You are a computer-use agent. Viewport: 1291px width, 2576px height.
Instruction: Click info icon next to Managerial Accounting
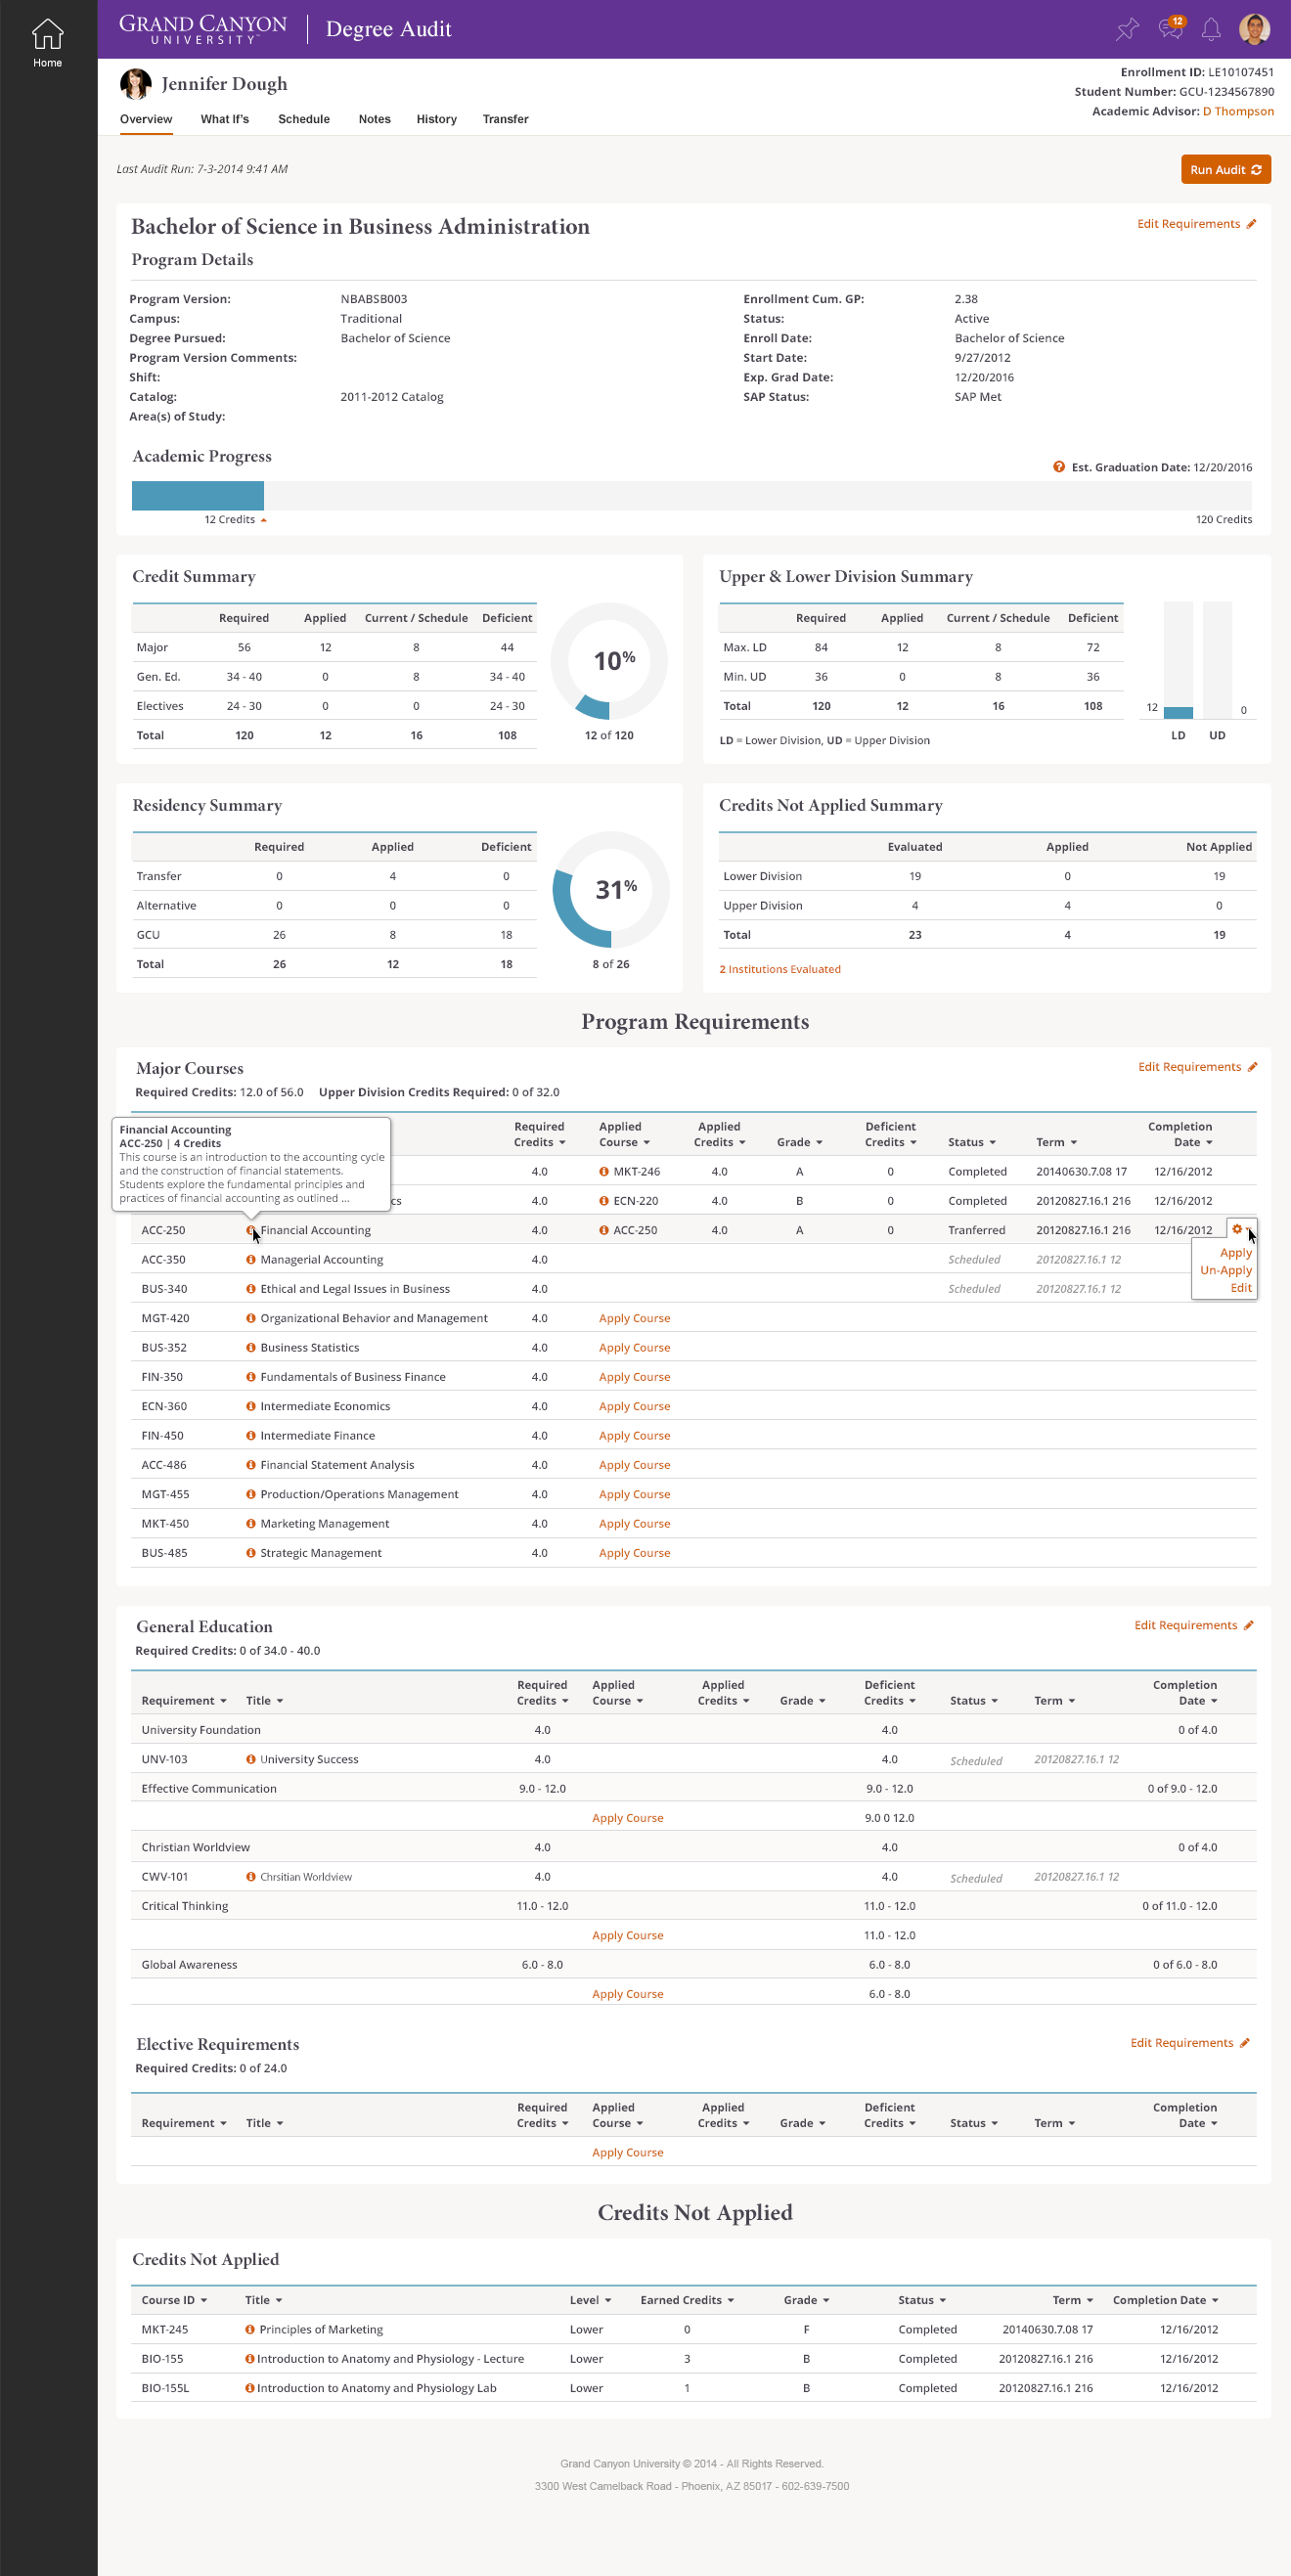click(251, 1260)
